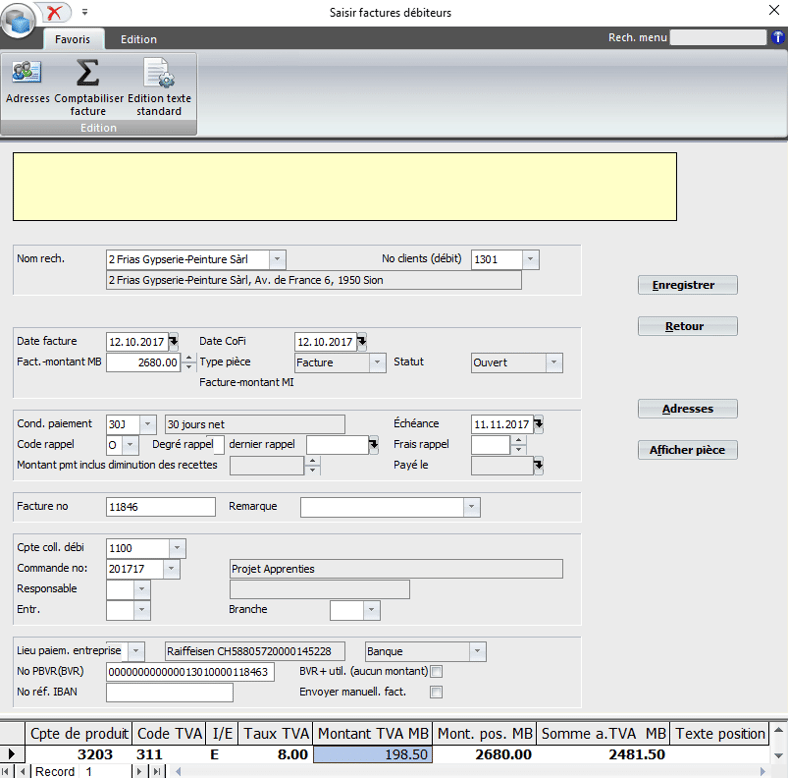788x778 pixels.
Task: Click the Retour button
Action: [x=687, y=326]
